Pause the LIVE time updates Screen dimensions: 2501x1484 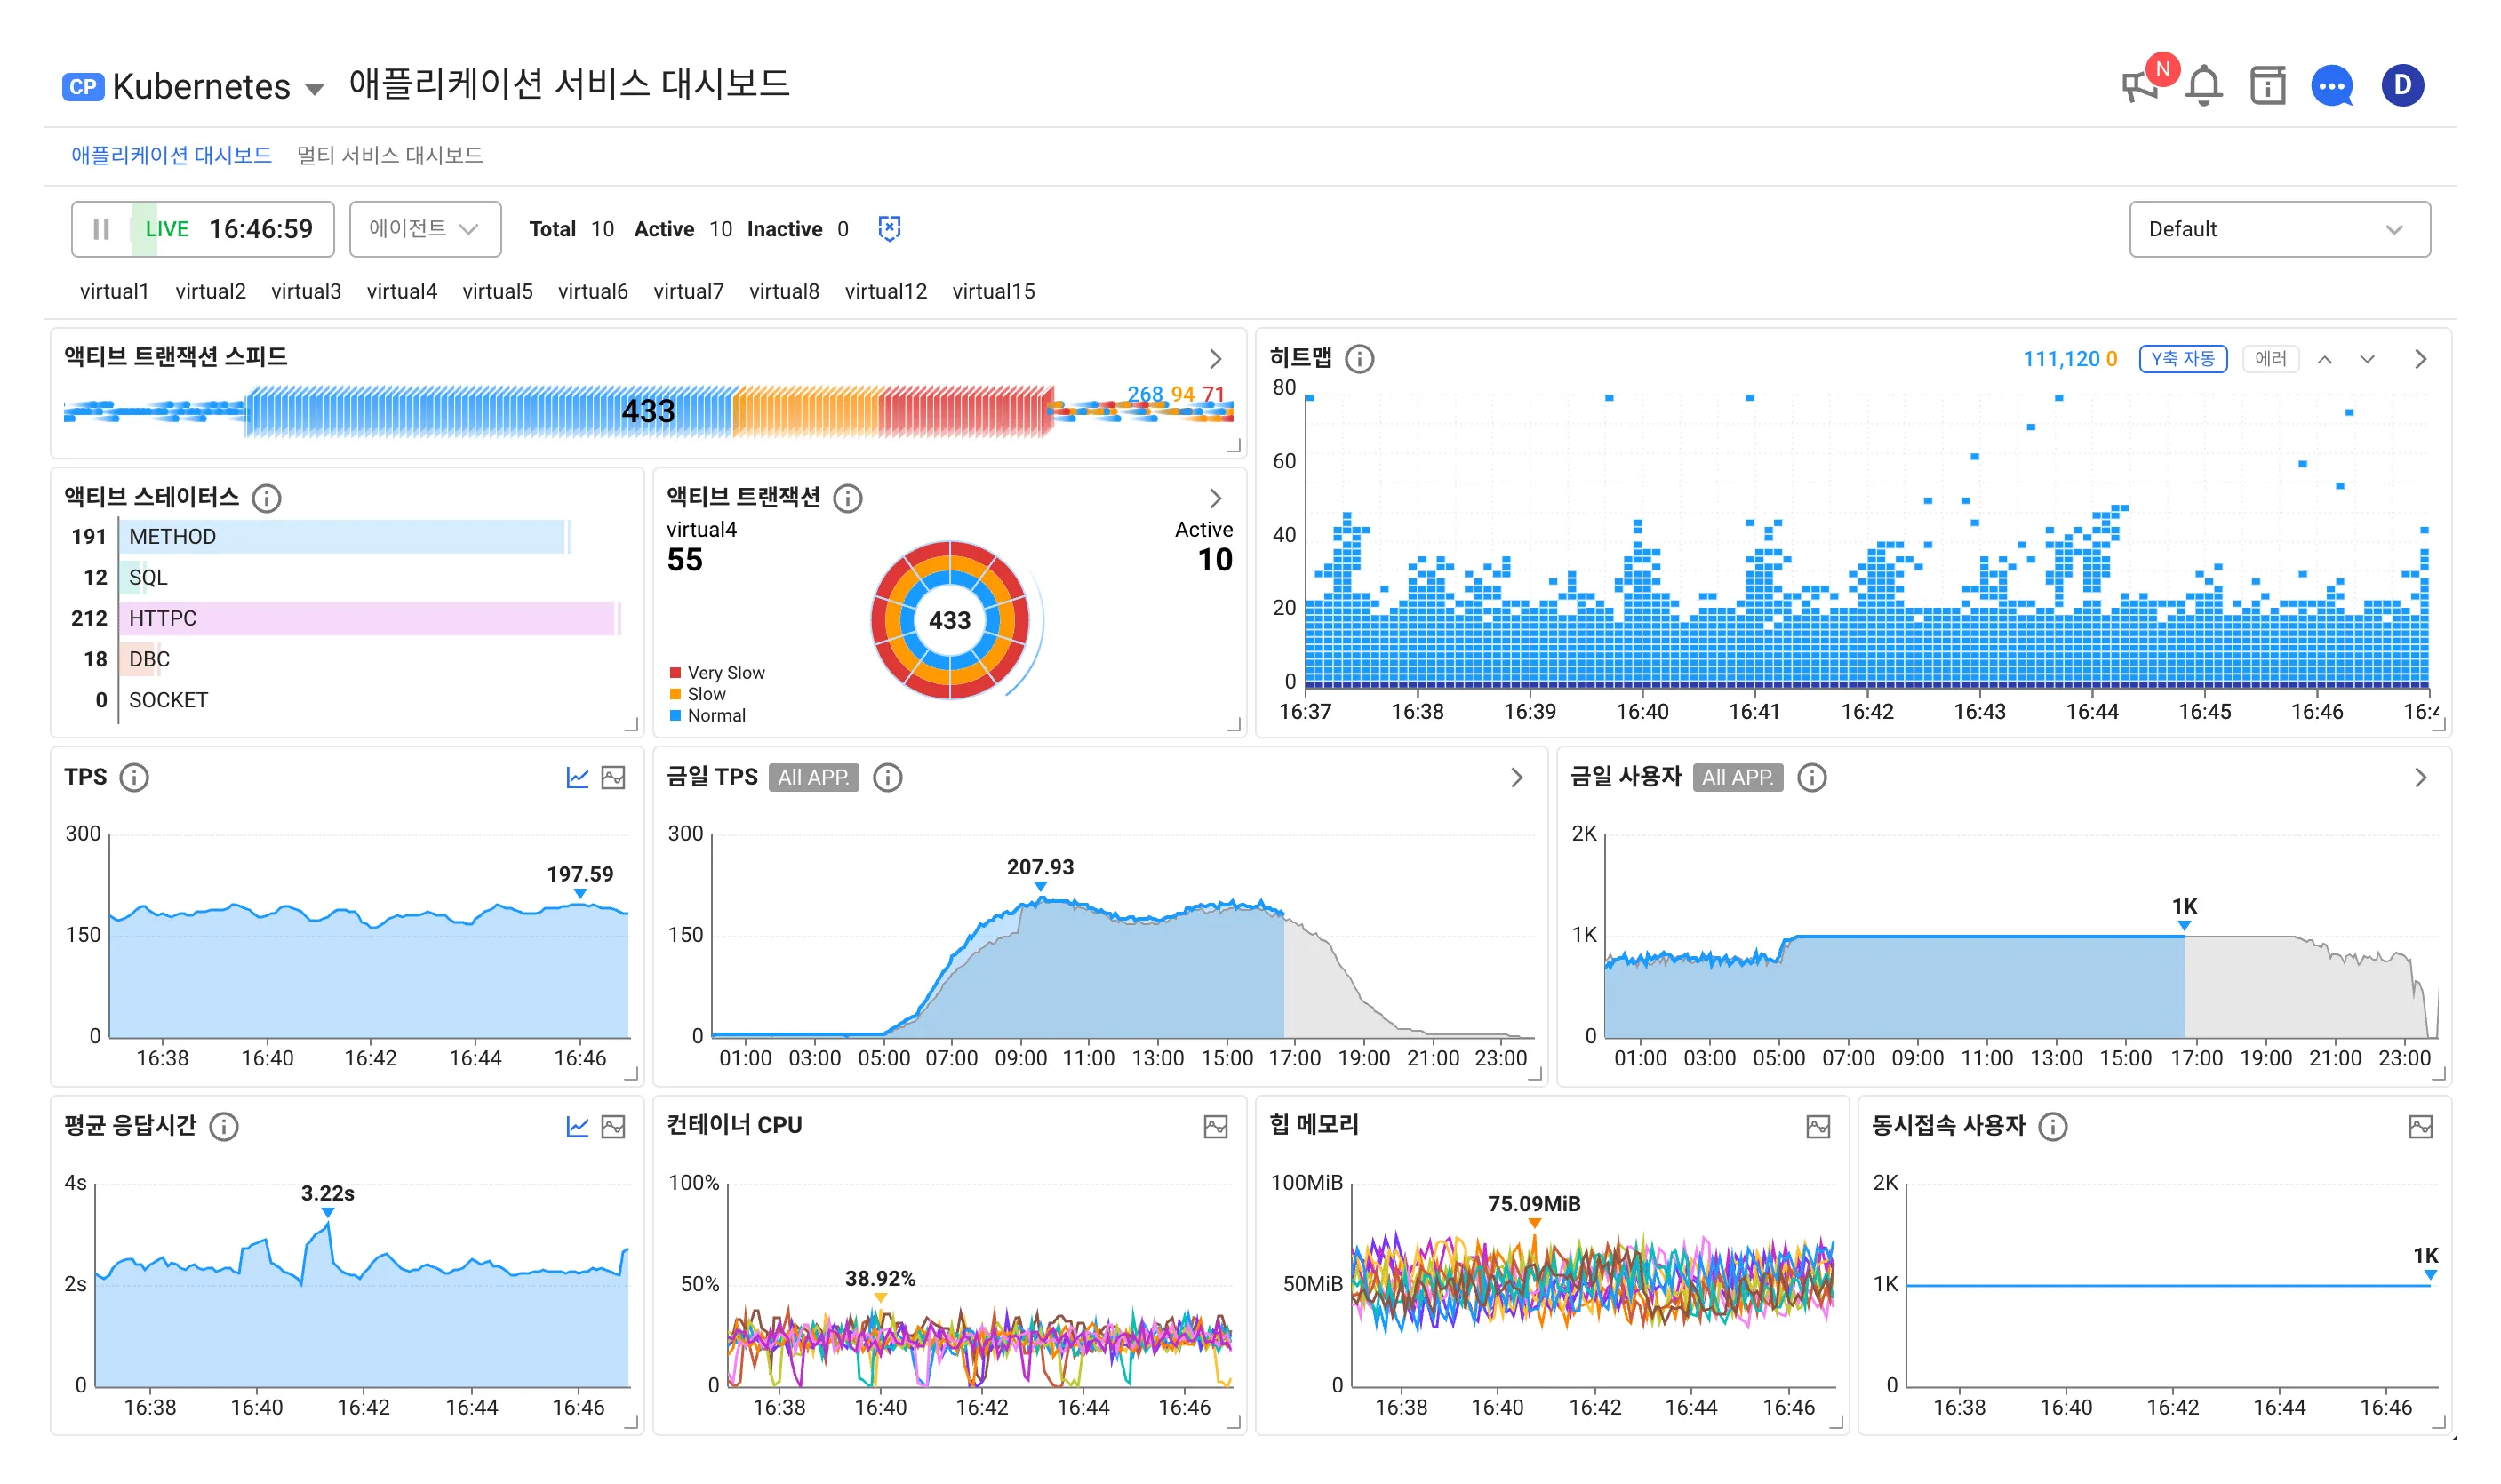(x=101, y=229)
